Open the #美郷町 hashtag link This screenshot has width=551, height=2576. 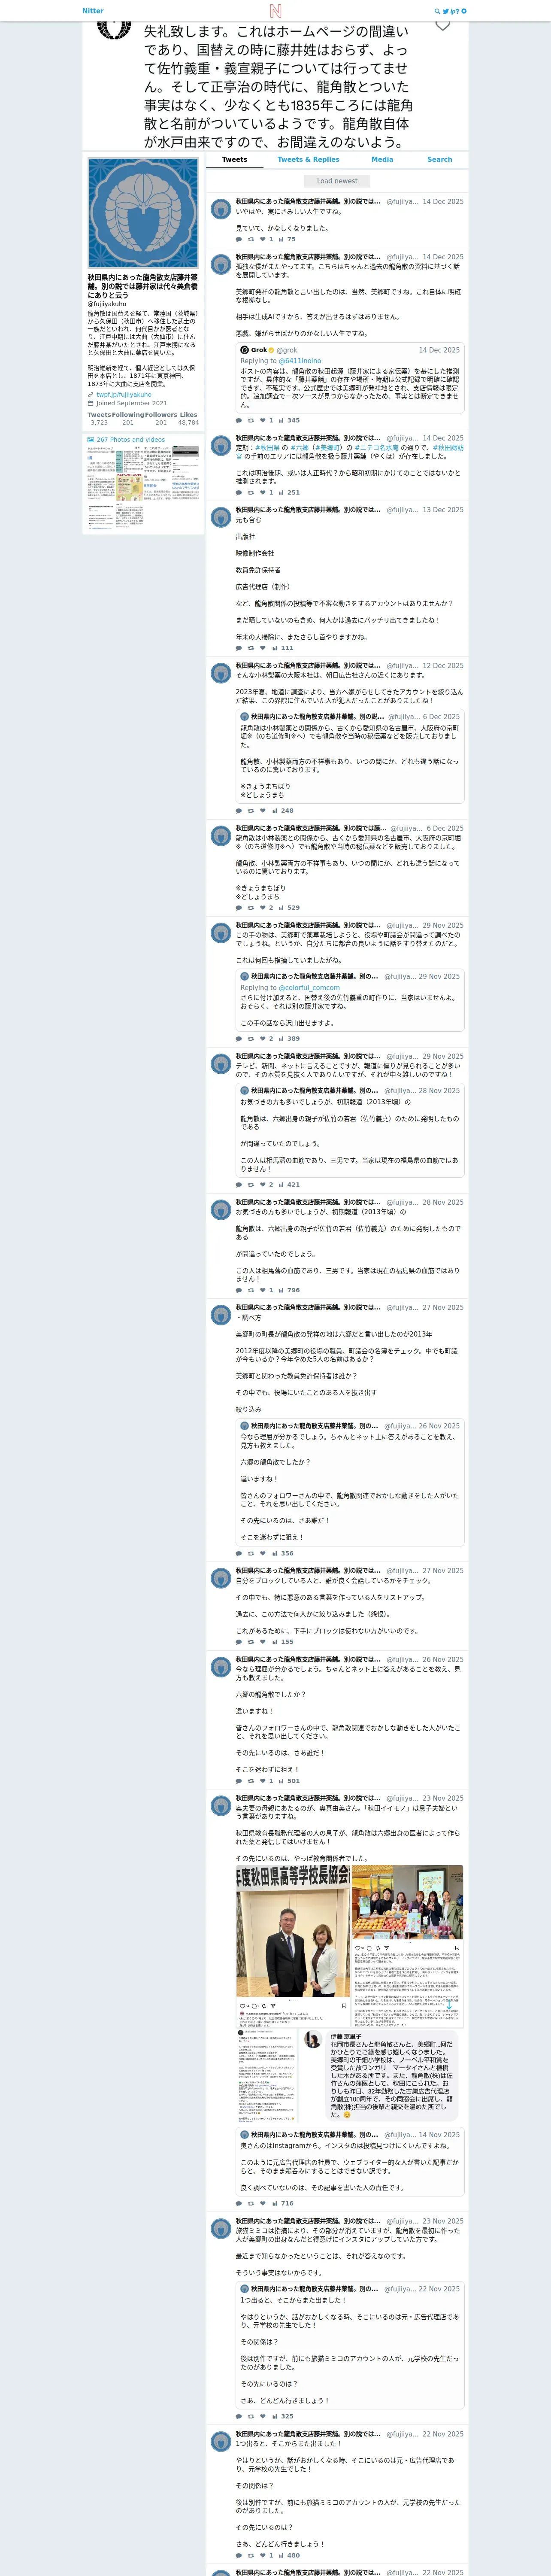328,447
